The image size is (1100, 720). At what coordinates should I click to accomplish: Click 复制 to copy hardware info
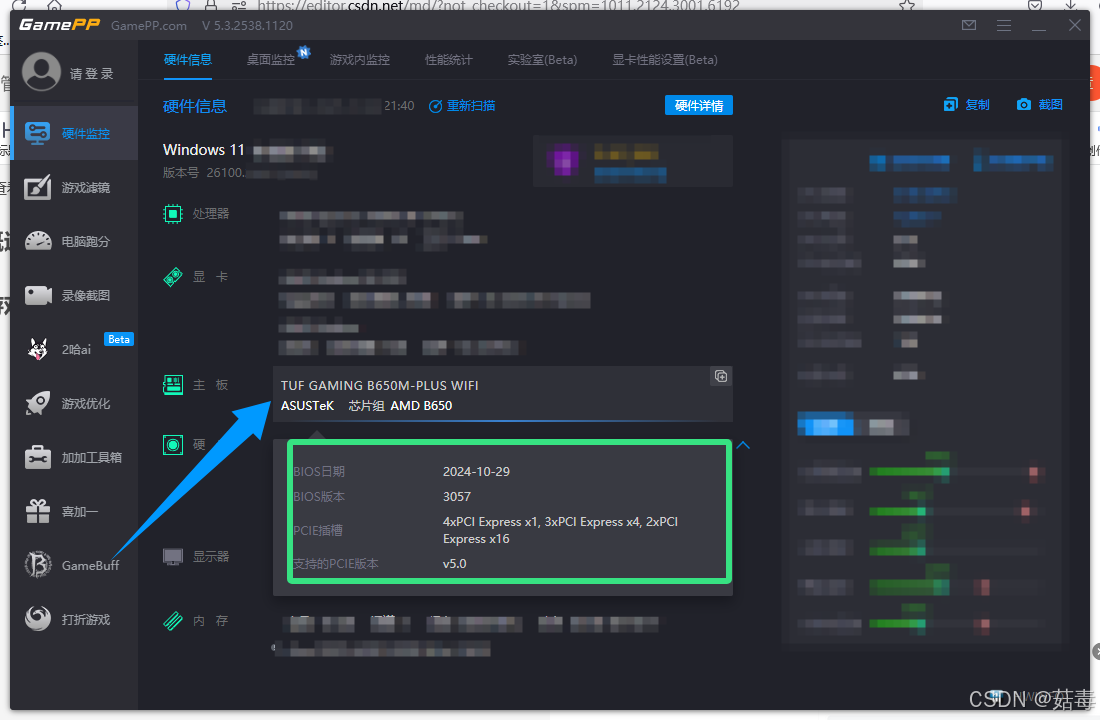click(966, 105)
